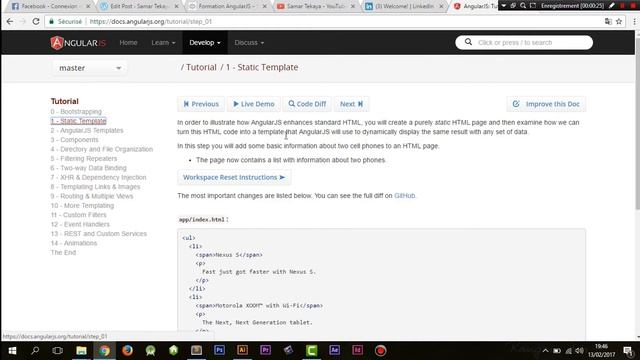Viewport: 640px width, 360px height.
Task: Launch After Effects from the taskbar
Action: pyautogui.click(x=334, y=350)
